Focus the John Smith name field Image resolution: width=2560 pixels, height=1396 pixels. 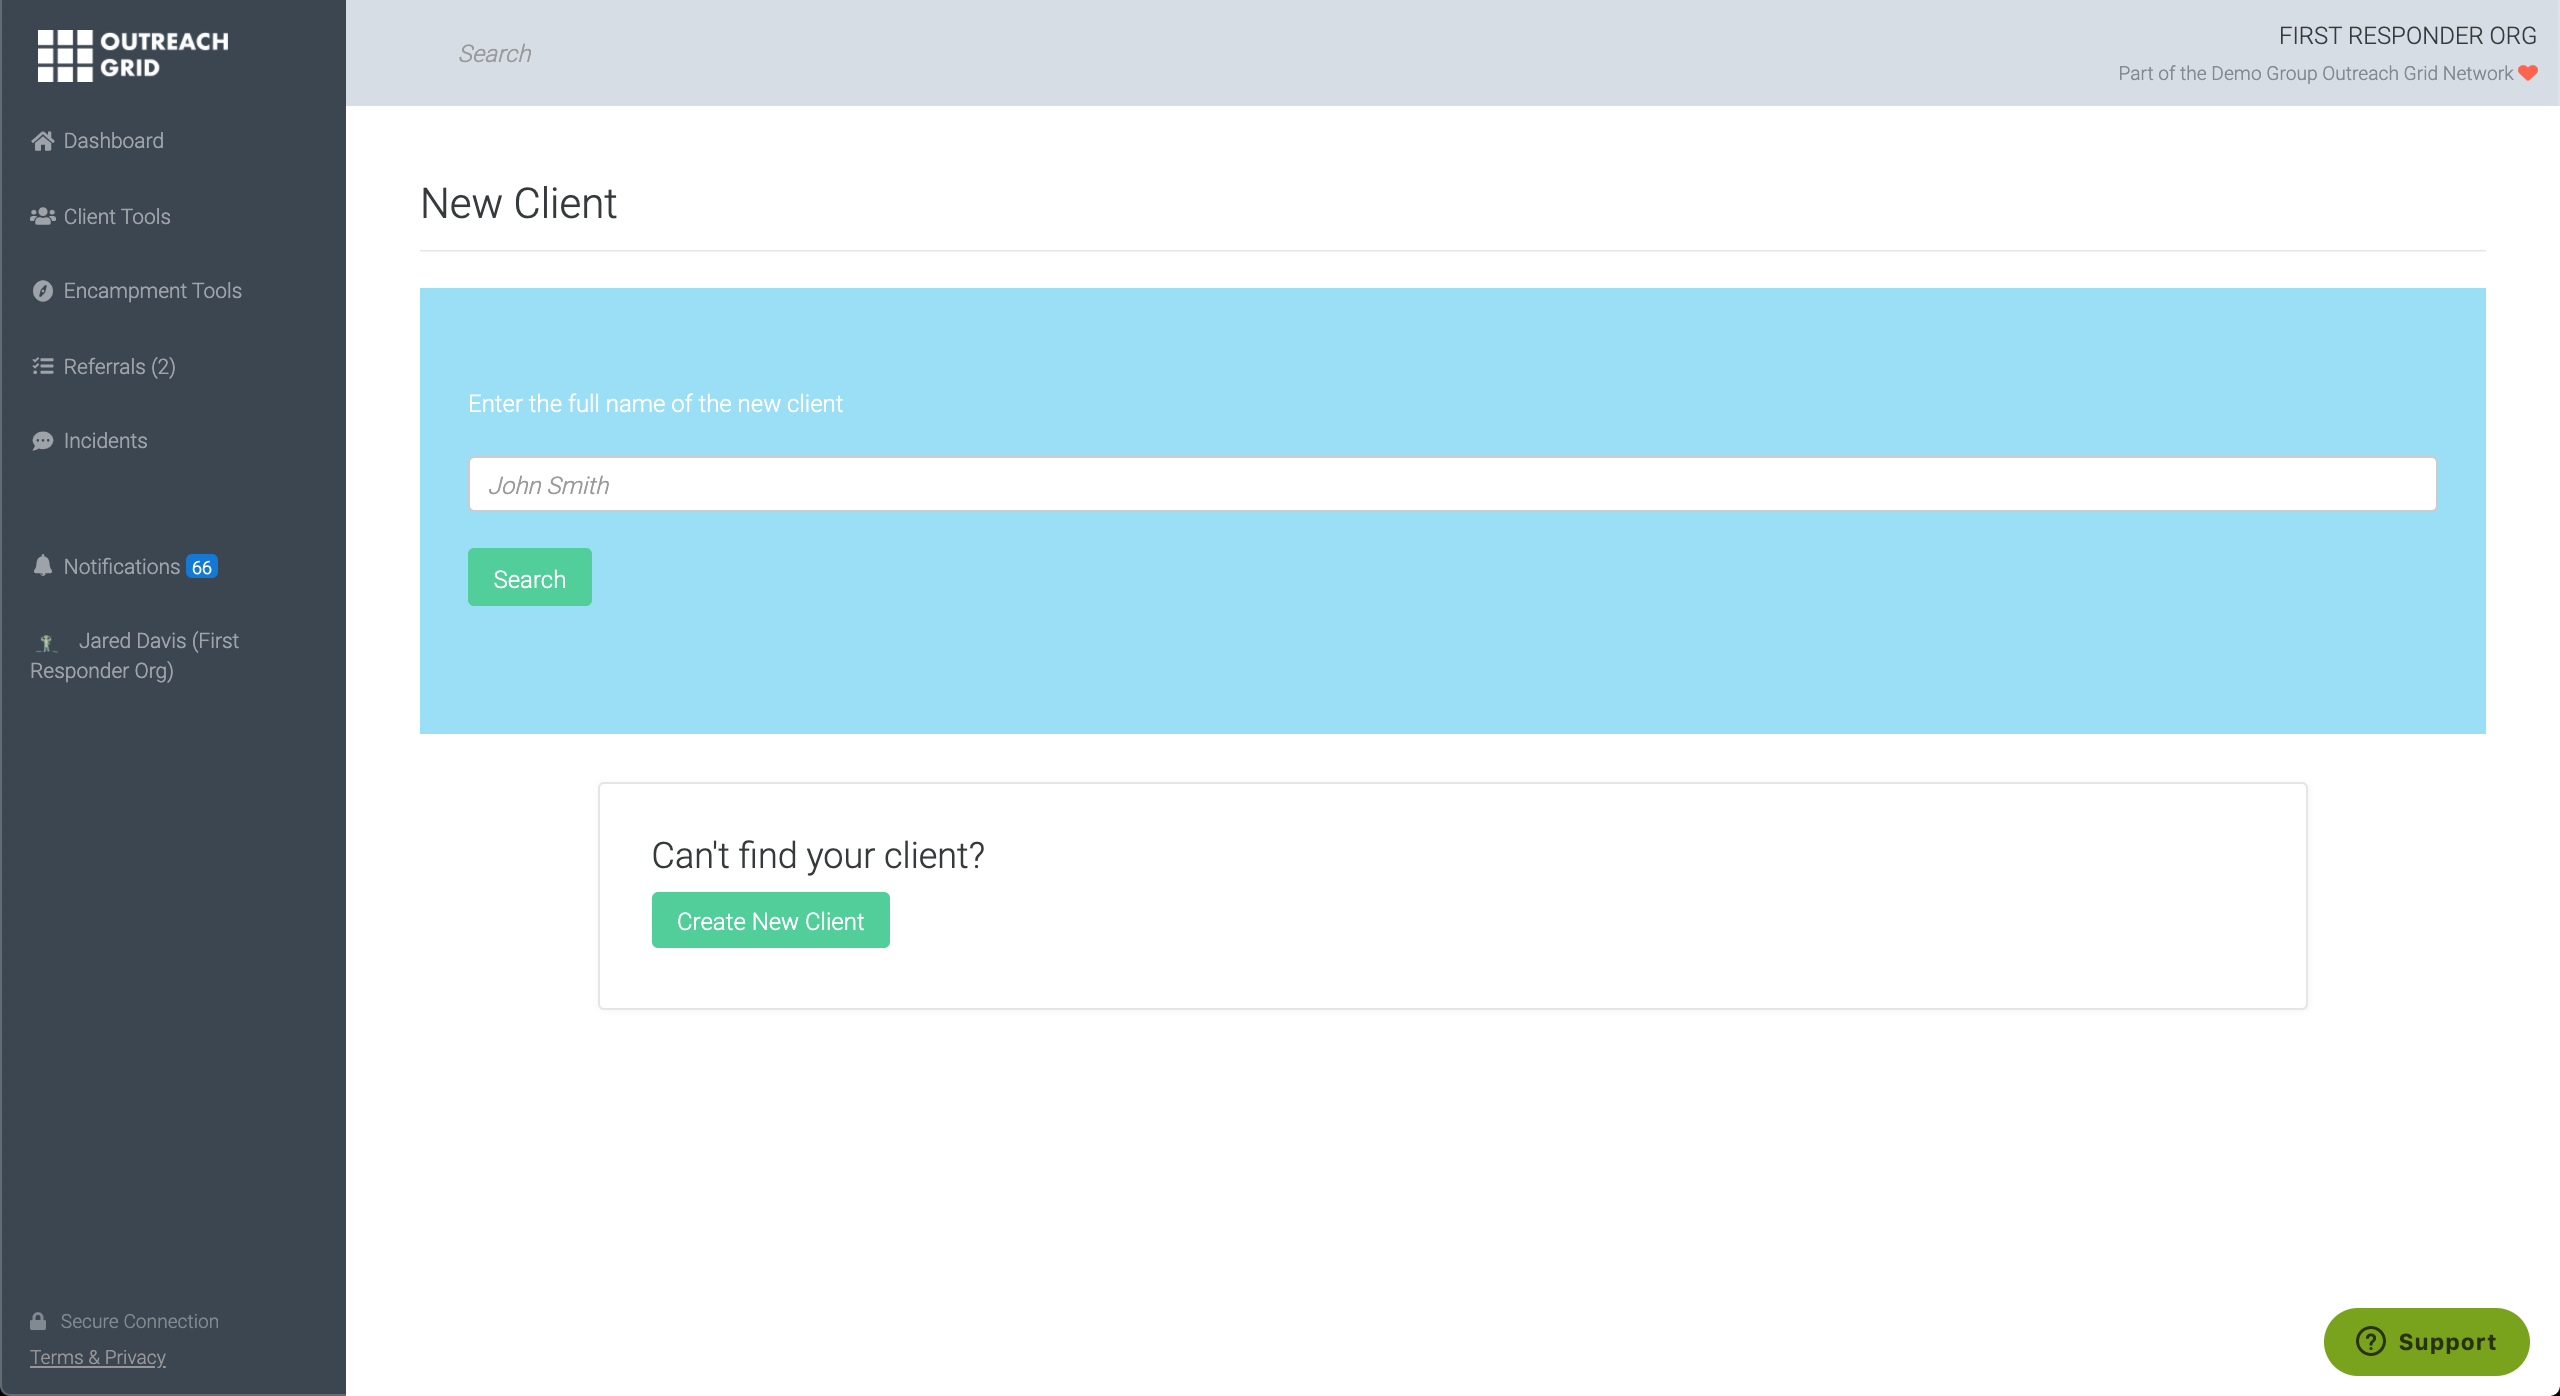pyautogui.click(x=1452, y=485)
